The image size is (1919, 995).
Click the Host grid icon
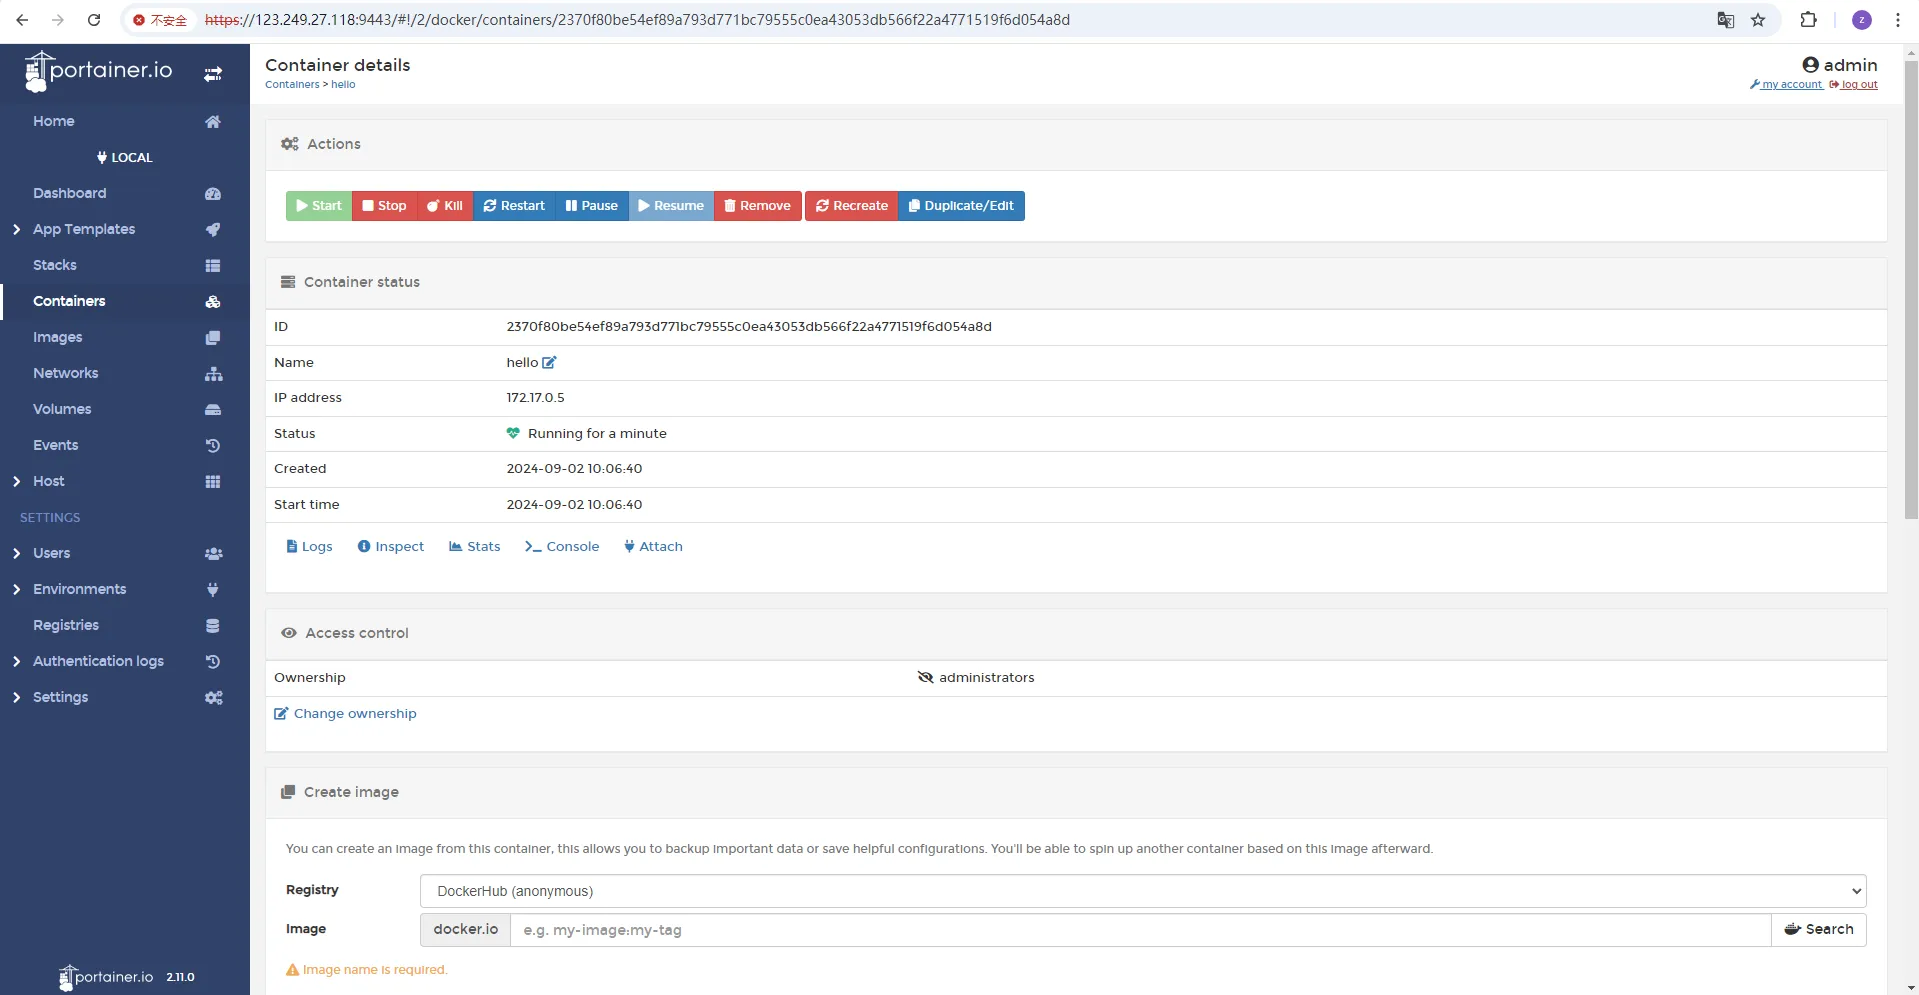click(x=213, y=482)
